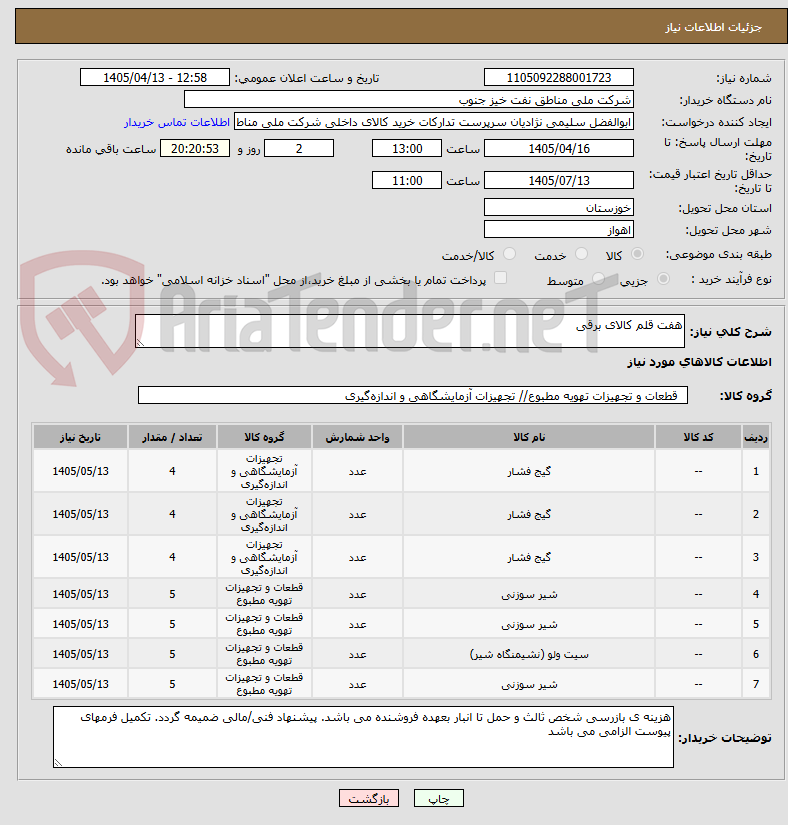
Task: Click the unit عدد in row 4
Action: pos(357,595)
